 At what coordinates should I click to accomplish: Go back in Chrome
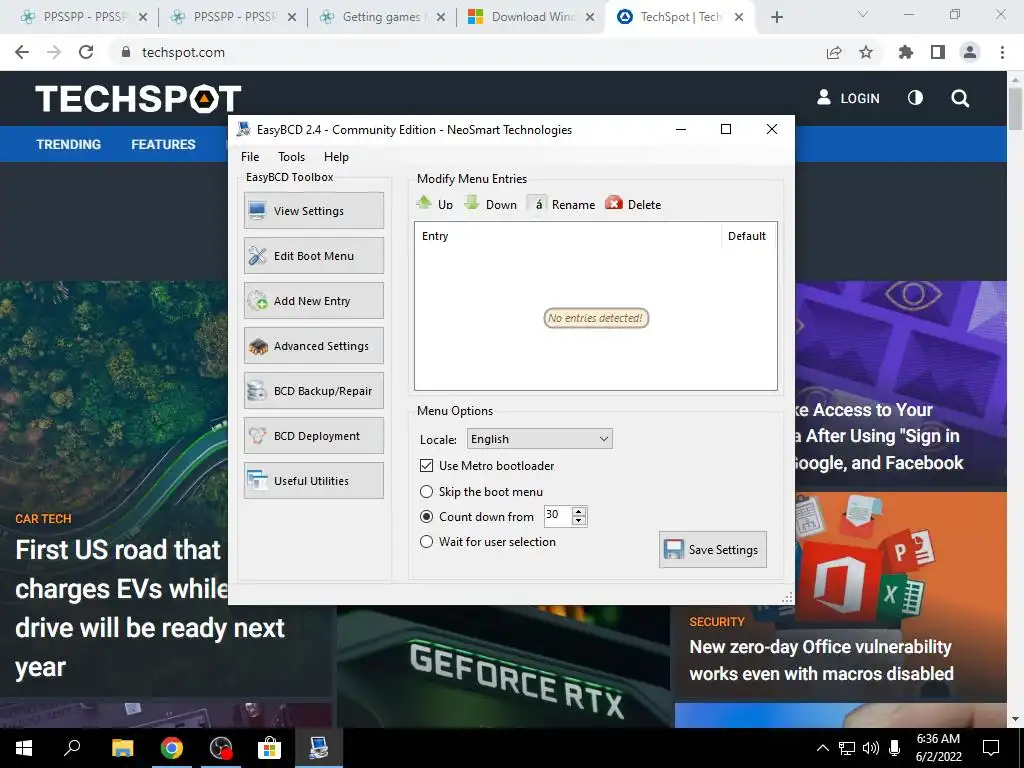(22, 52)
